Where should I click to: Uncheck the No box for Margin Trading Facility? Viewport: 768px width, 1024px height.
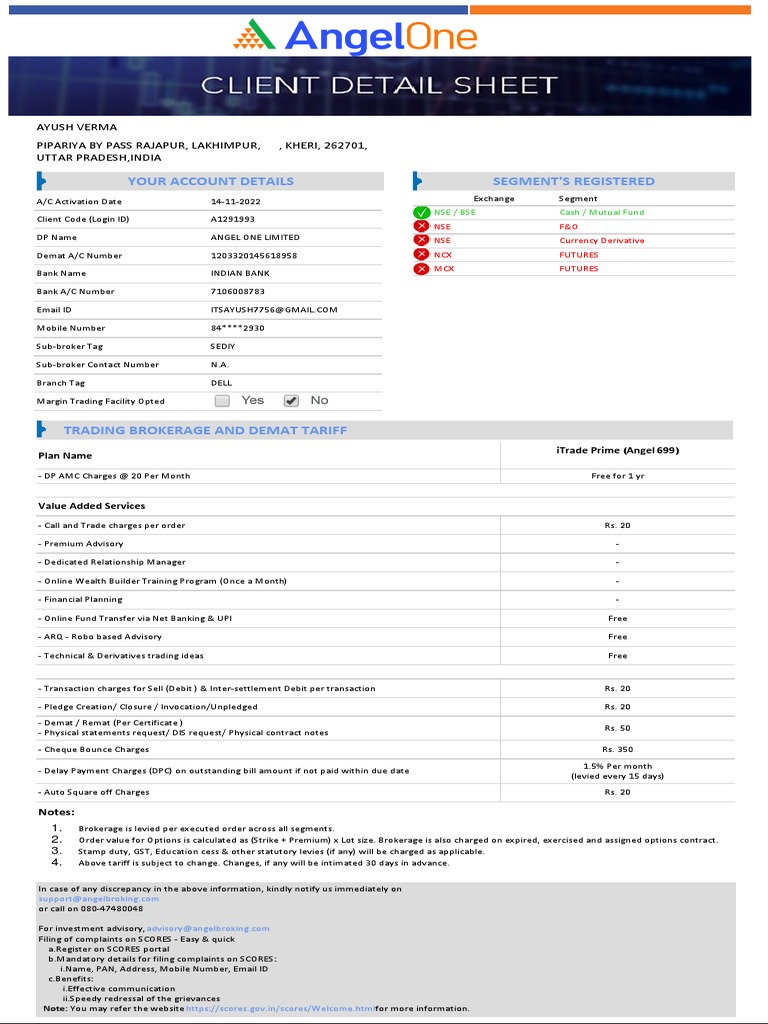click(291, 401)
